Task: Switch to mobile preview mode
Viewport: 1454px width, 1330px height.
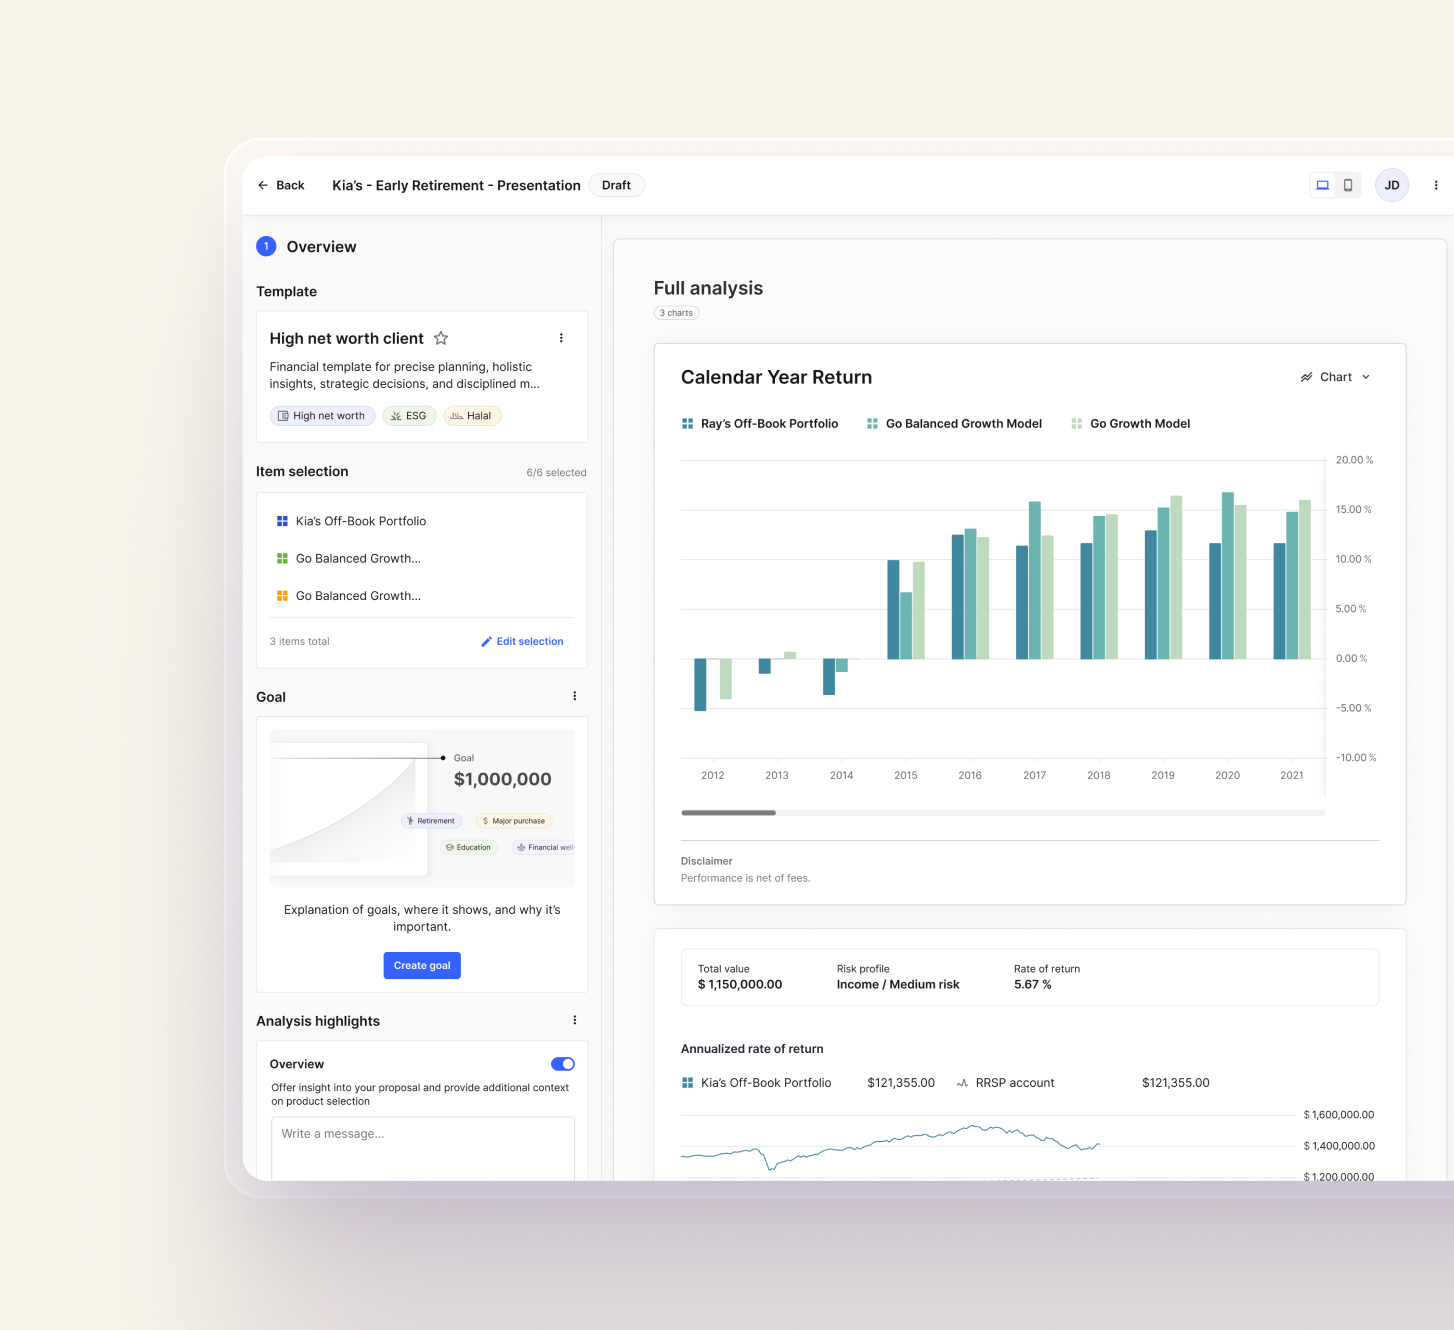Action: 1348,185
